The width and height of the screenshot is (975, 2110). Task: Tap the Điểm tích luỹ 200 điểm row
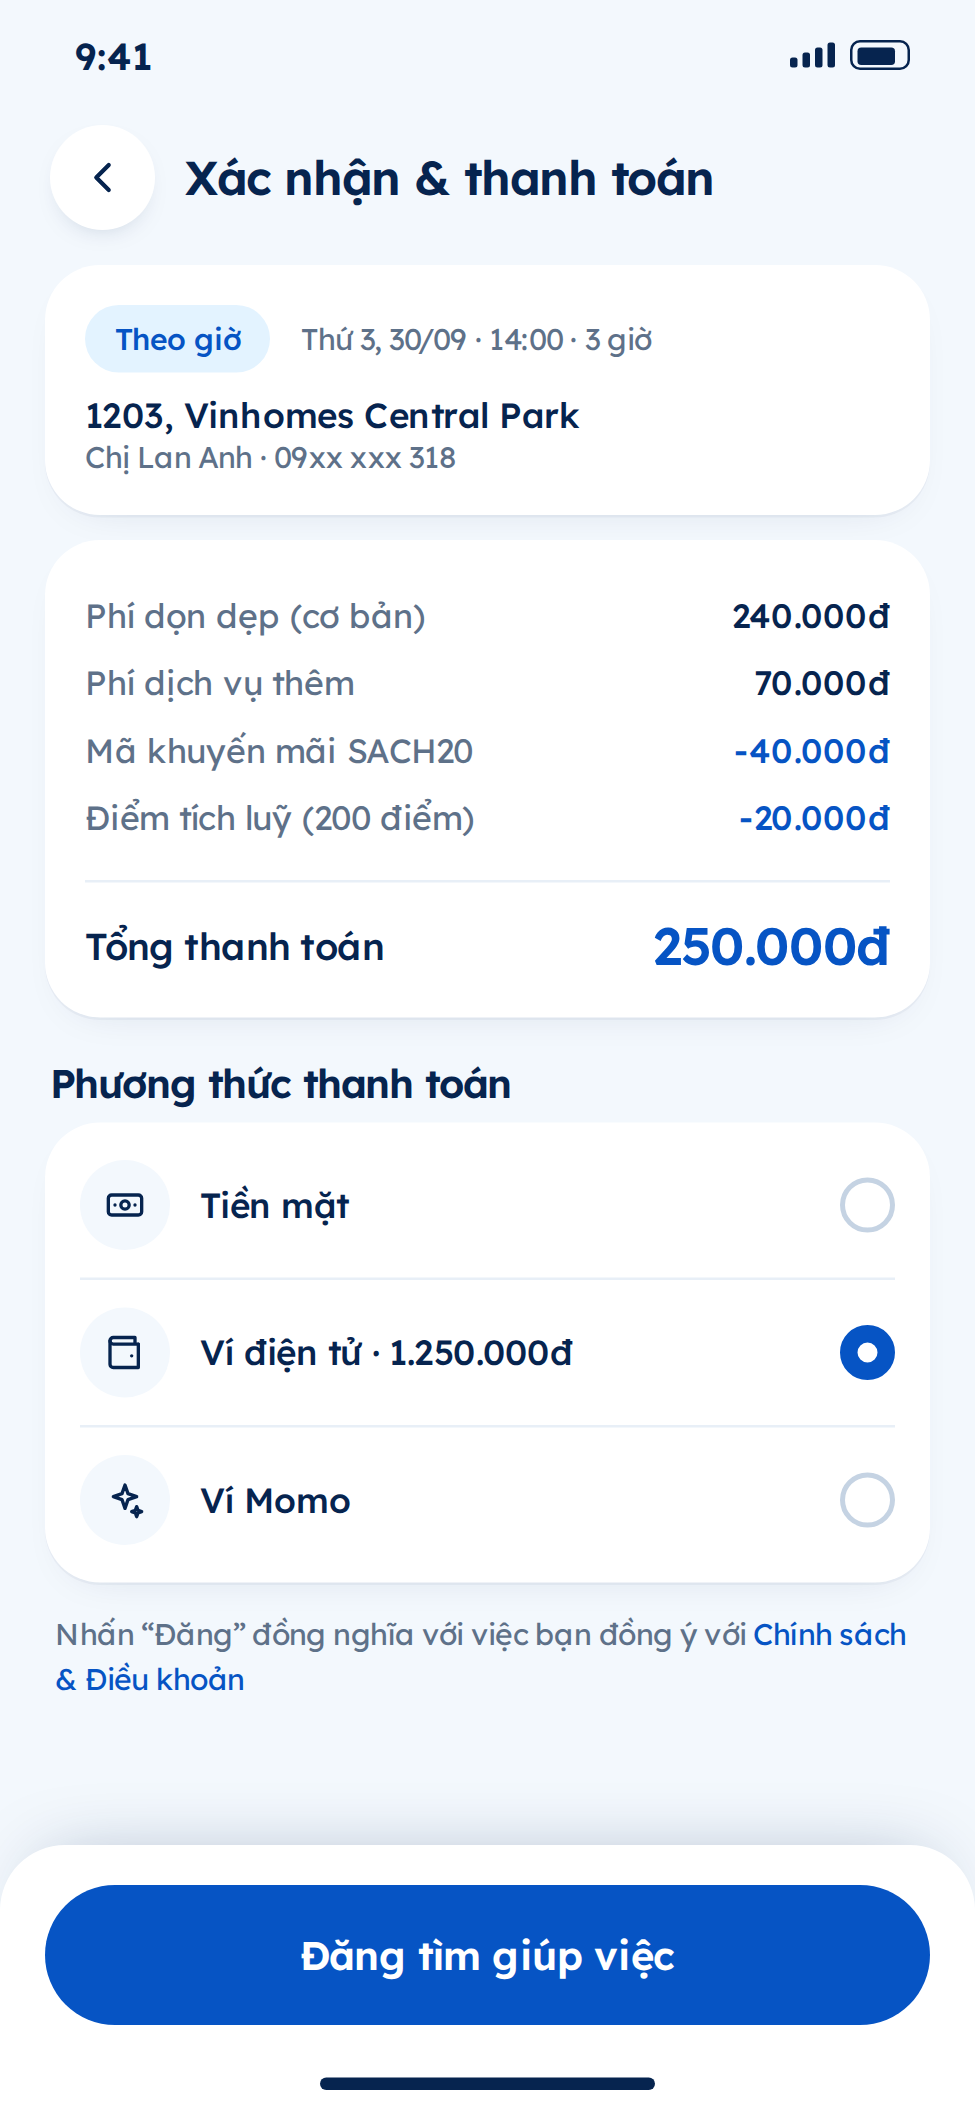487,819
